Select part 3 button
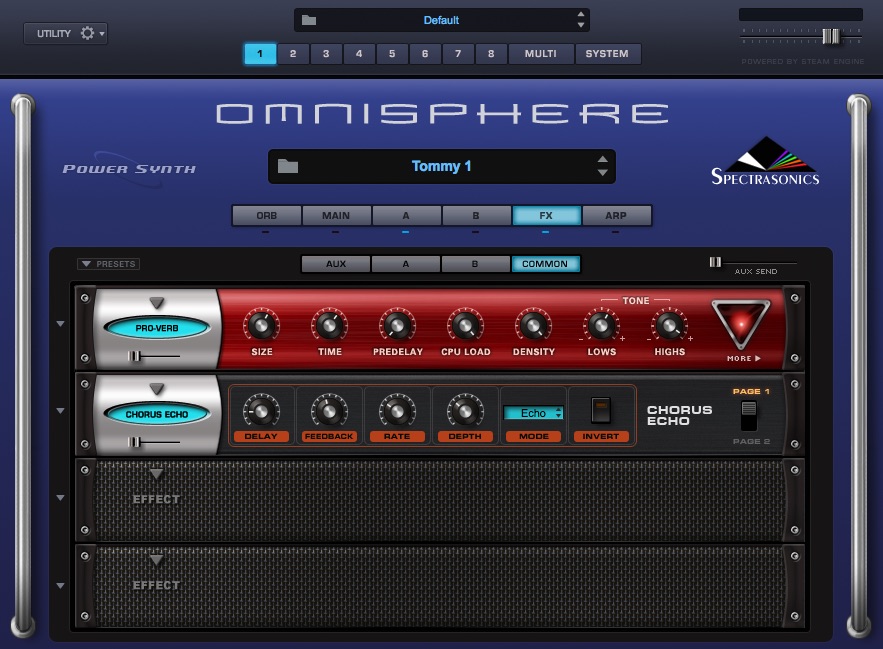Viewport: 883px width, 649px height. coord(326,54)
